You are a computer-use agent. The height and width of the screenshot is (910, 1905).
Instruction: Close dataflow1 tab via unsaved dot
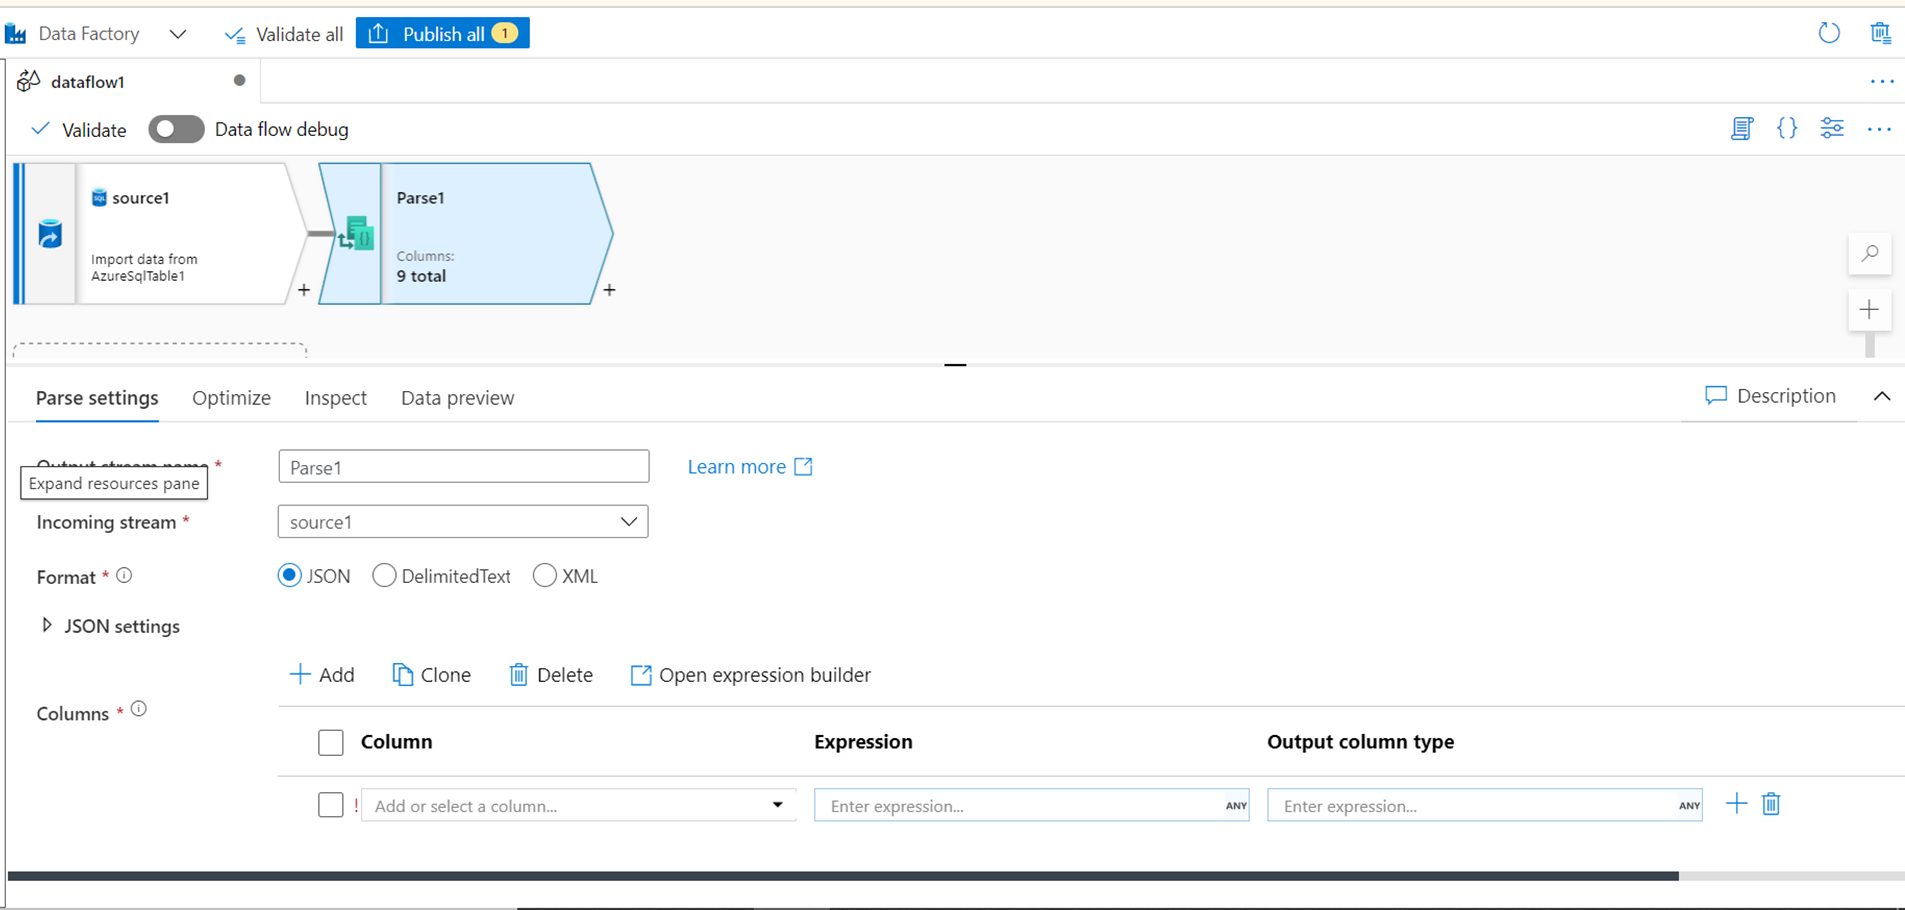tap(239, 81)
